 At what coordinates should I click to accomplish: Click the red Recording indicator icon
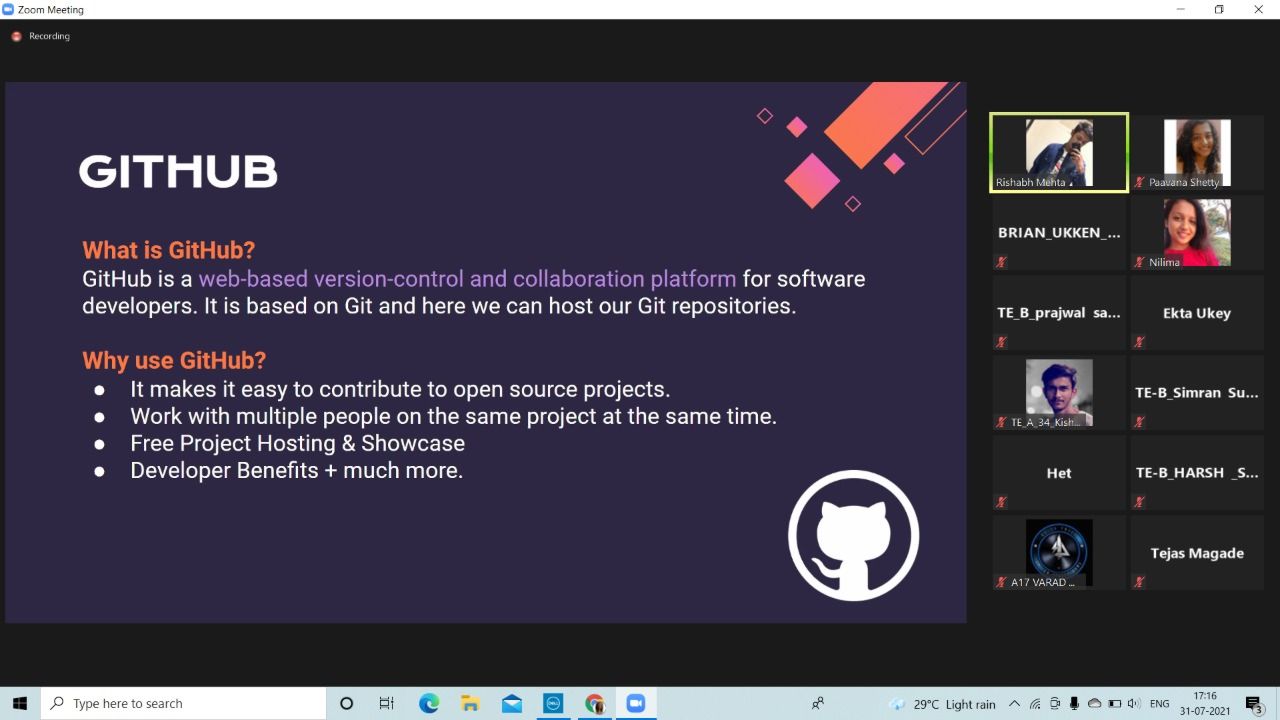click(16, 36)
